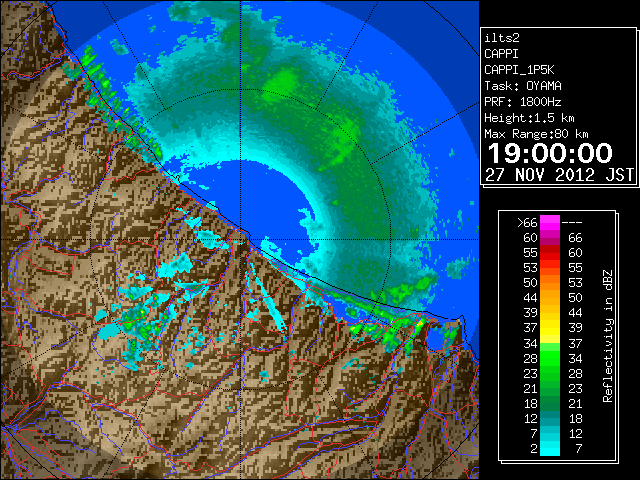Screen dimensions: 640x480
Task: Click the '>66' legend label
Action: [527, 223]
